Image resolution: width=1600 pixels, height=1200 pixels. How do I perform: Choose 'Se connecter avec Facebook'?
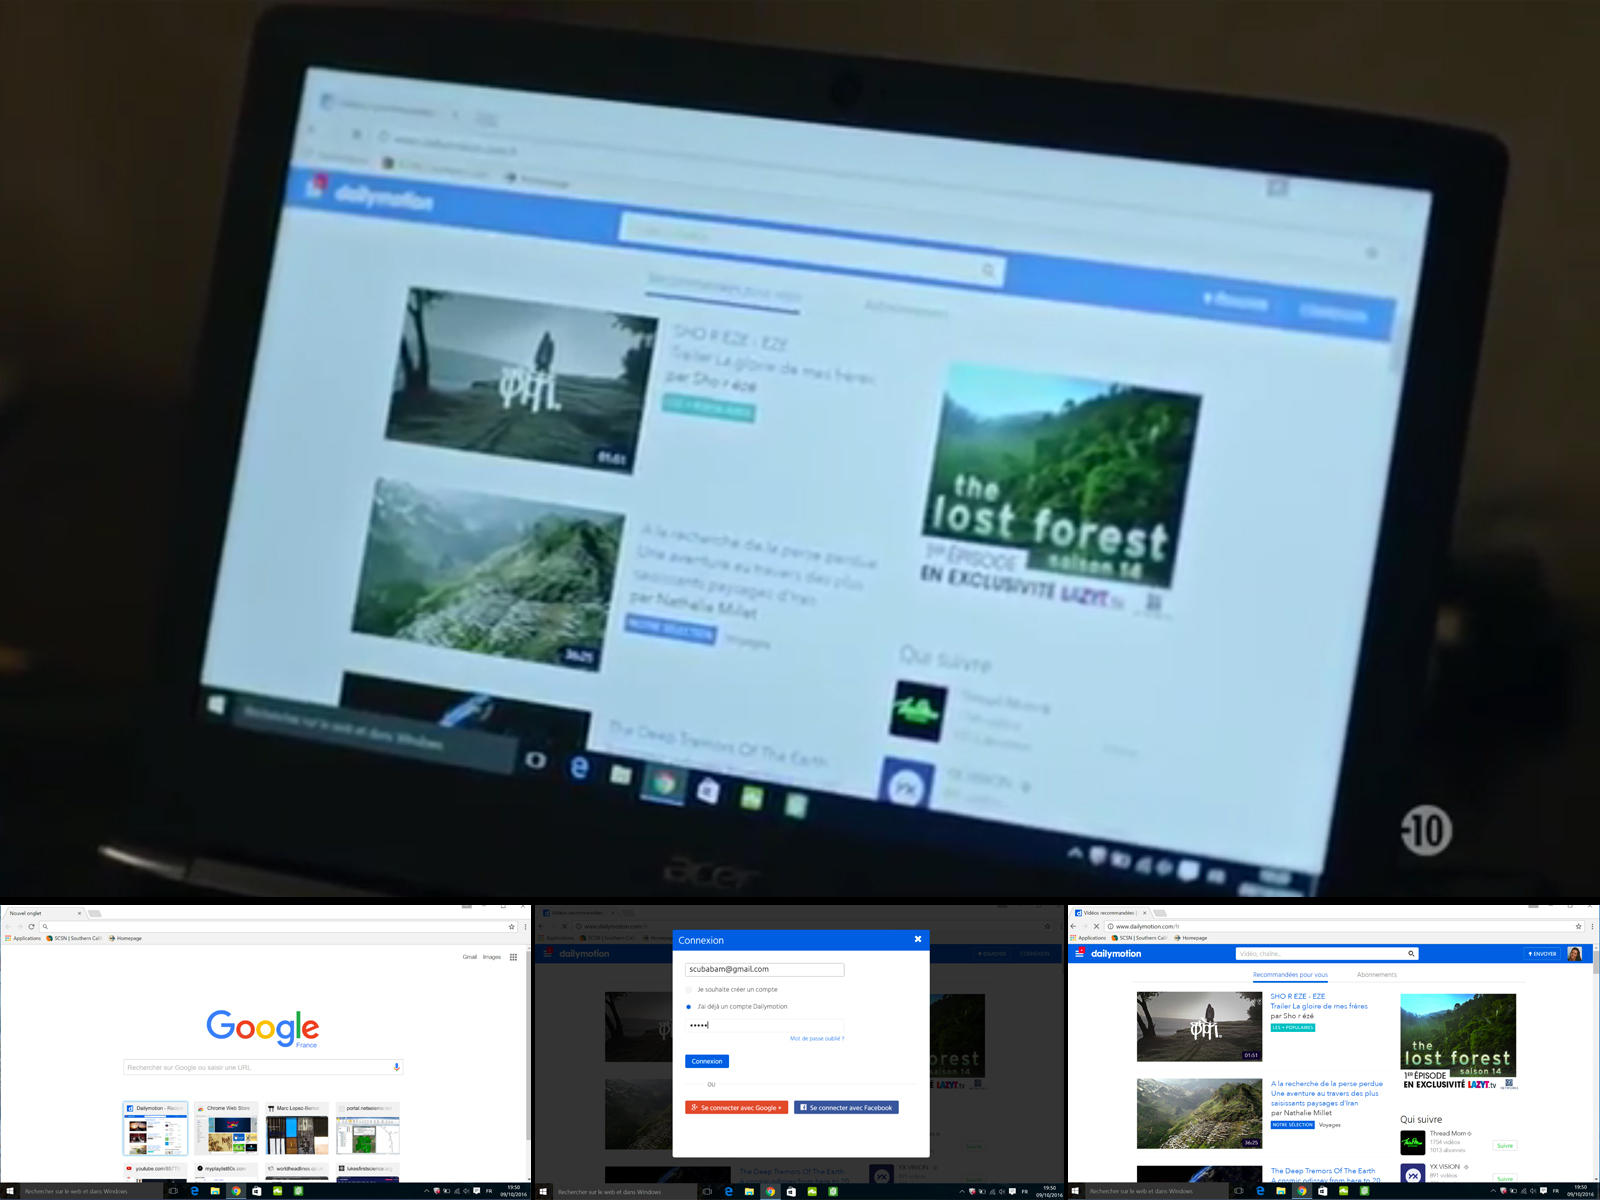[x=846, y=1107]
